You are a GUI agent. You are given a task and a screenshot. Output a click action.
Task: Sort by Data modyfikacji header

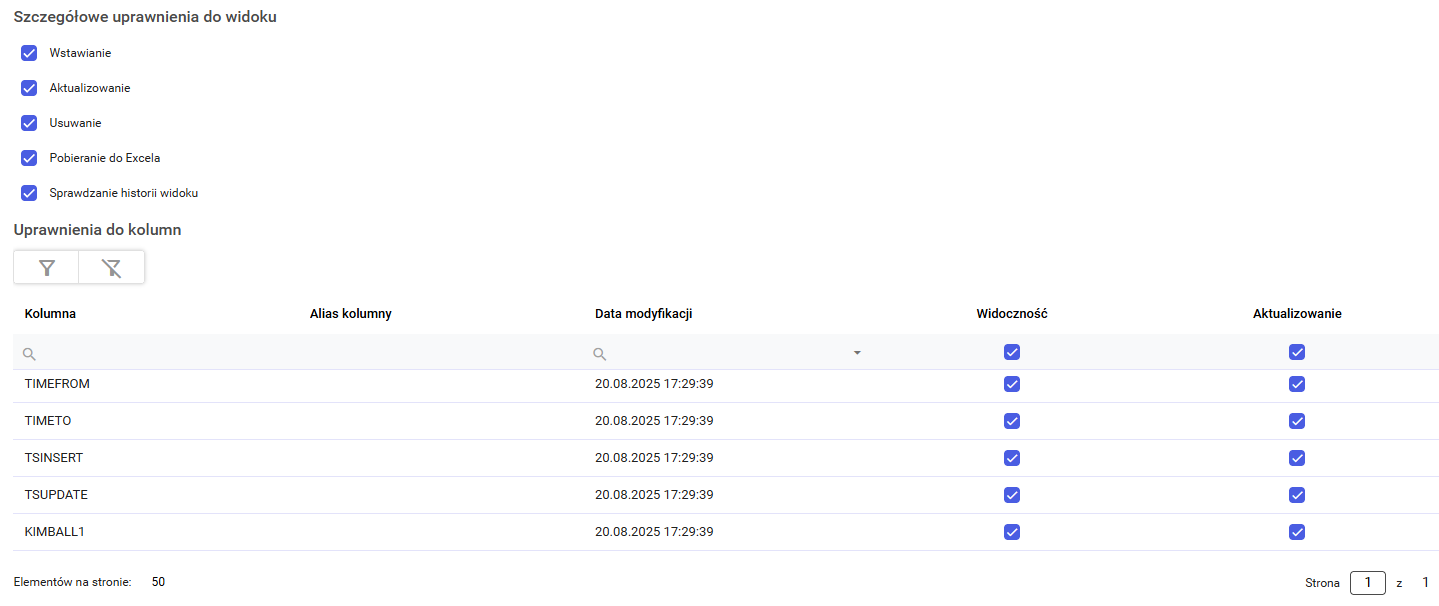click(644, 314)
